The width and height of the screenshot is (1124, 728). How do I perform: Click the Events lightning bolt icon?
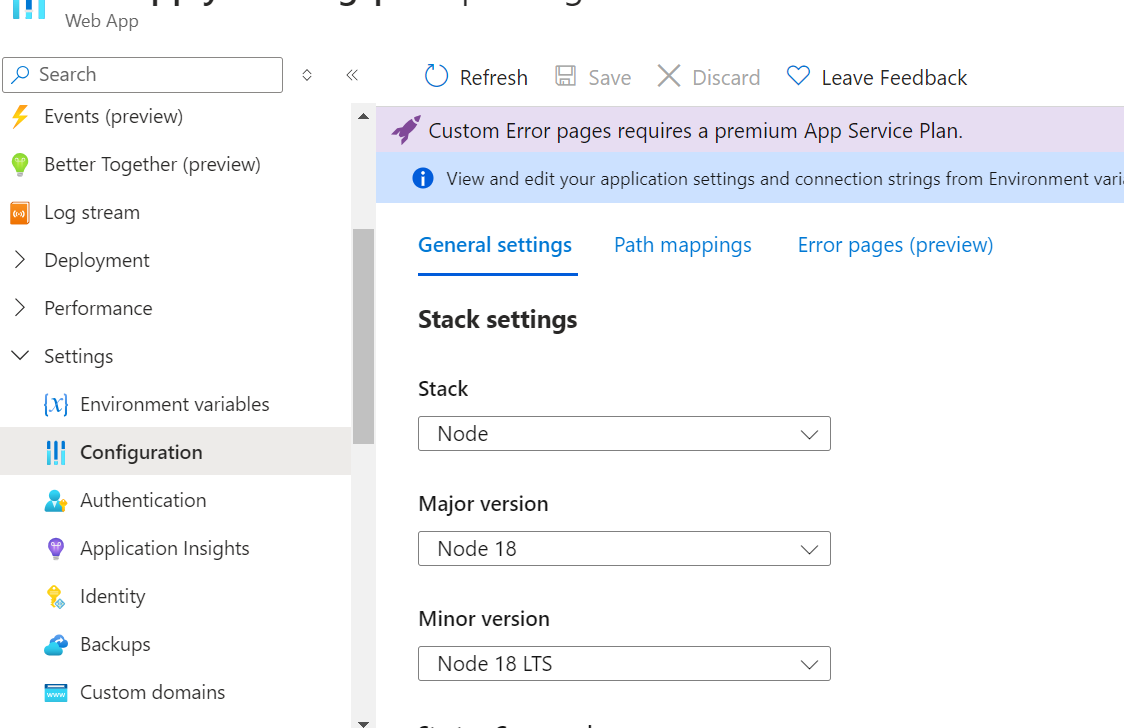[x=20, y=116]
